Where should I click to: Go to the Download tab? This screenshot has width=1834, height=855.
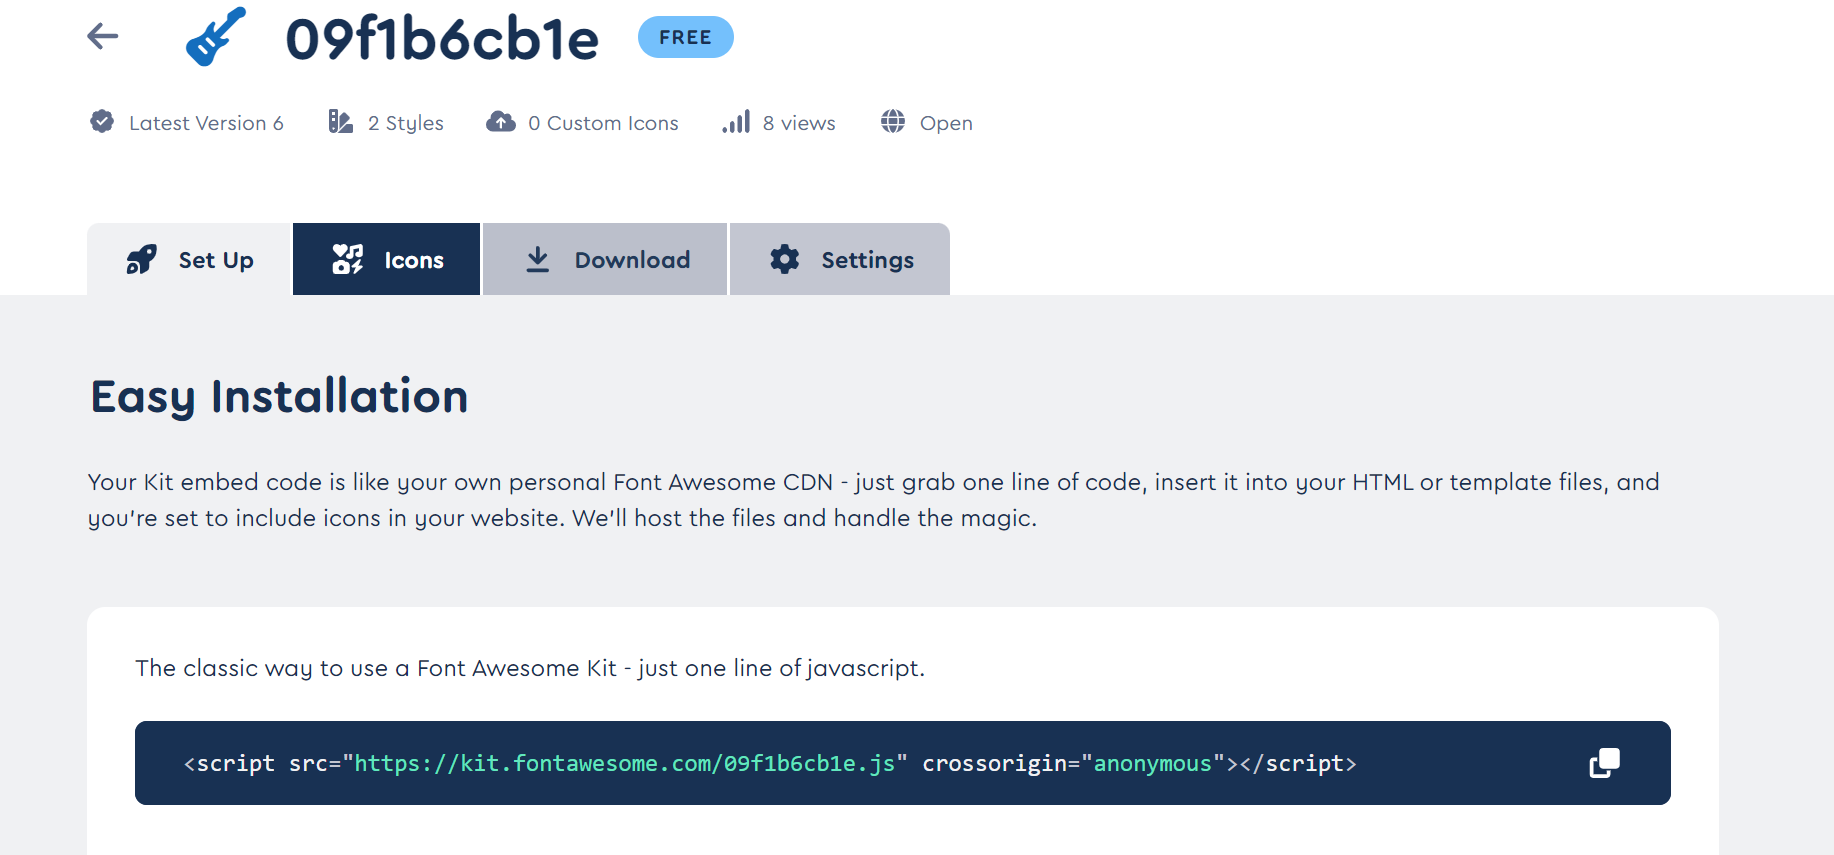pos(606,260)
